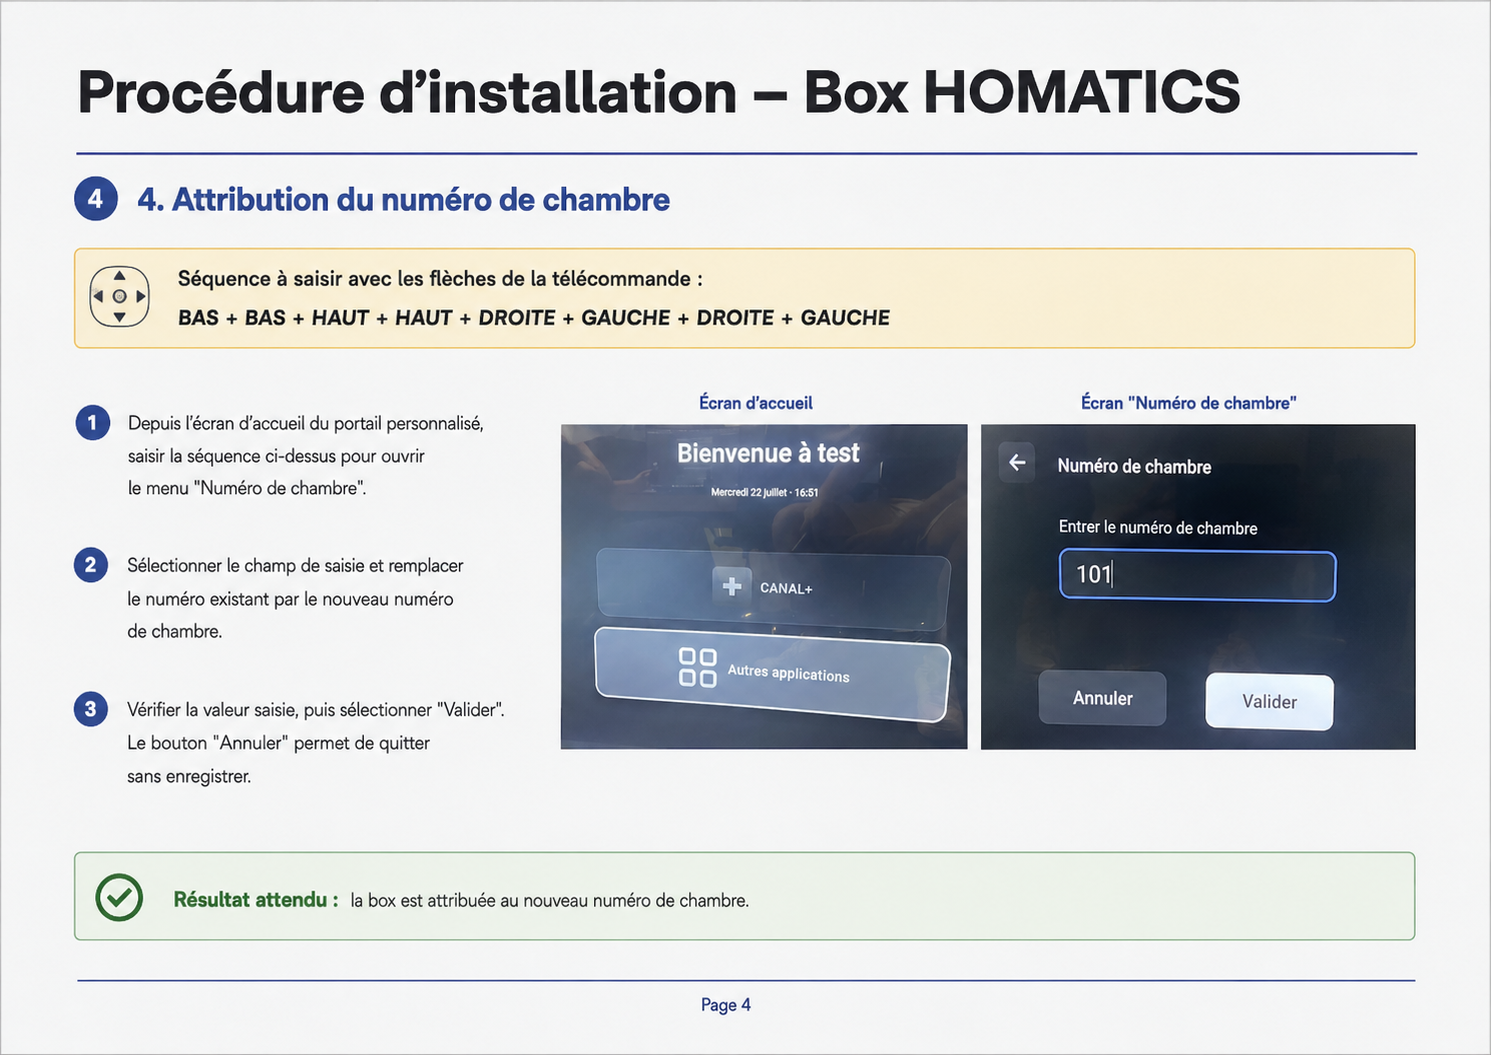Click the "Bienvenue à test" heading
Viewport: 1491px width, 1055px height.
click(768, 453)
